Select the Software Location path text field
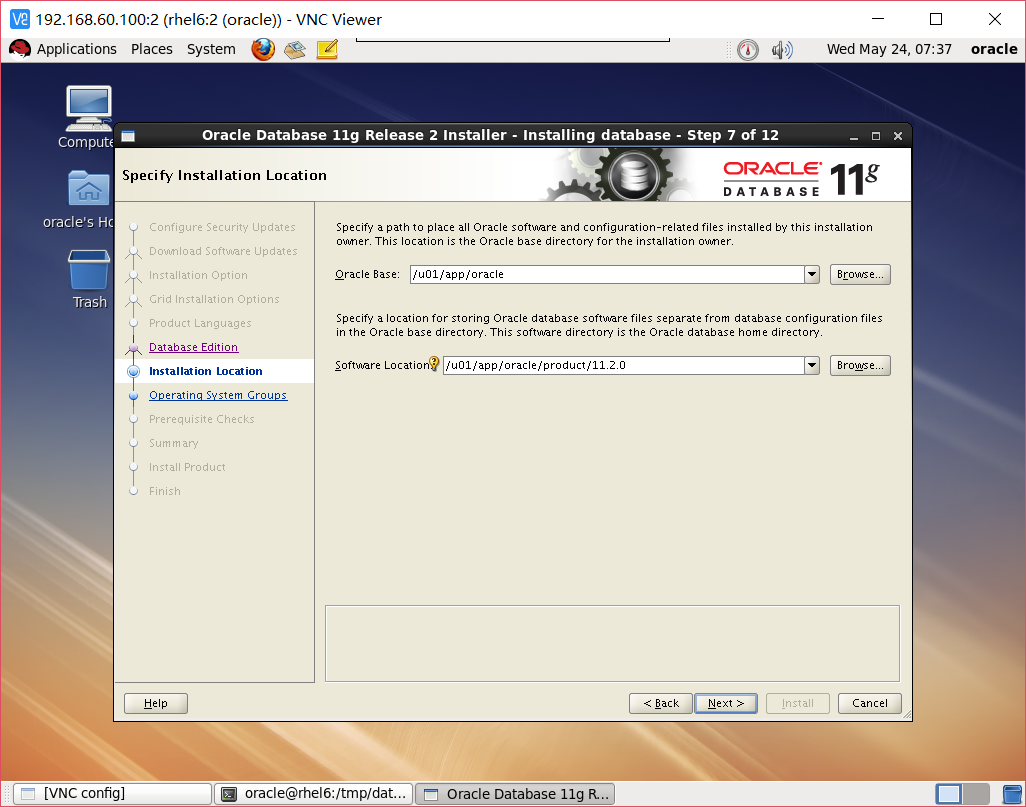The width and height of the screenshot is (1026, 807). 620,365
